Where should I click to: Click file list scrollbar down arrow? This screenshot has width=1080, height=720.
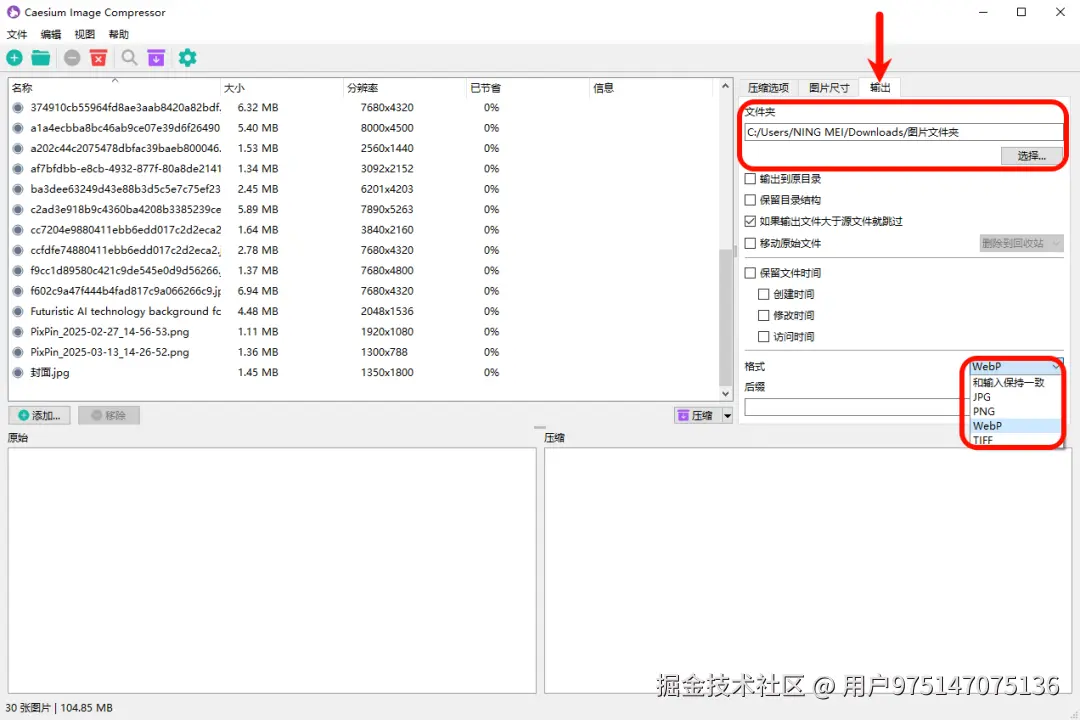pos(725,394)
